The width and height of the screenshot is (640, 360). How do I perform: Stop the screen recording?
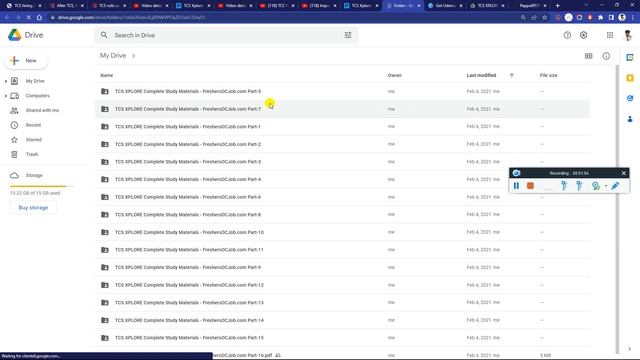tap(530, 186)
